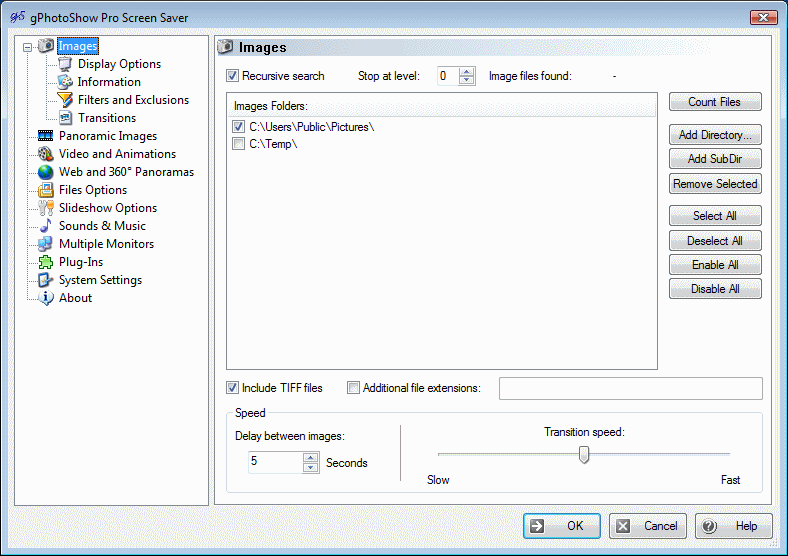Increase the delay between images
Viewport: 788px width, 556px height.
(x=311, y=457)
